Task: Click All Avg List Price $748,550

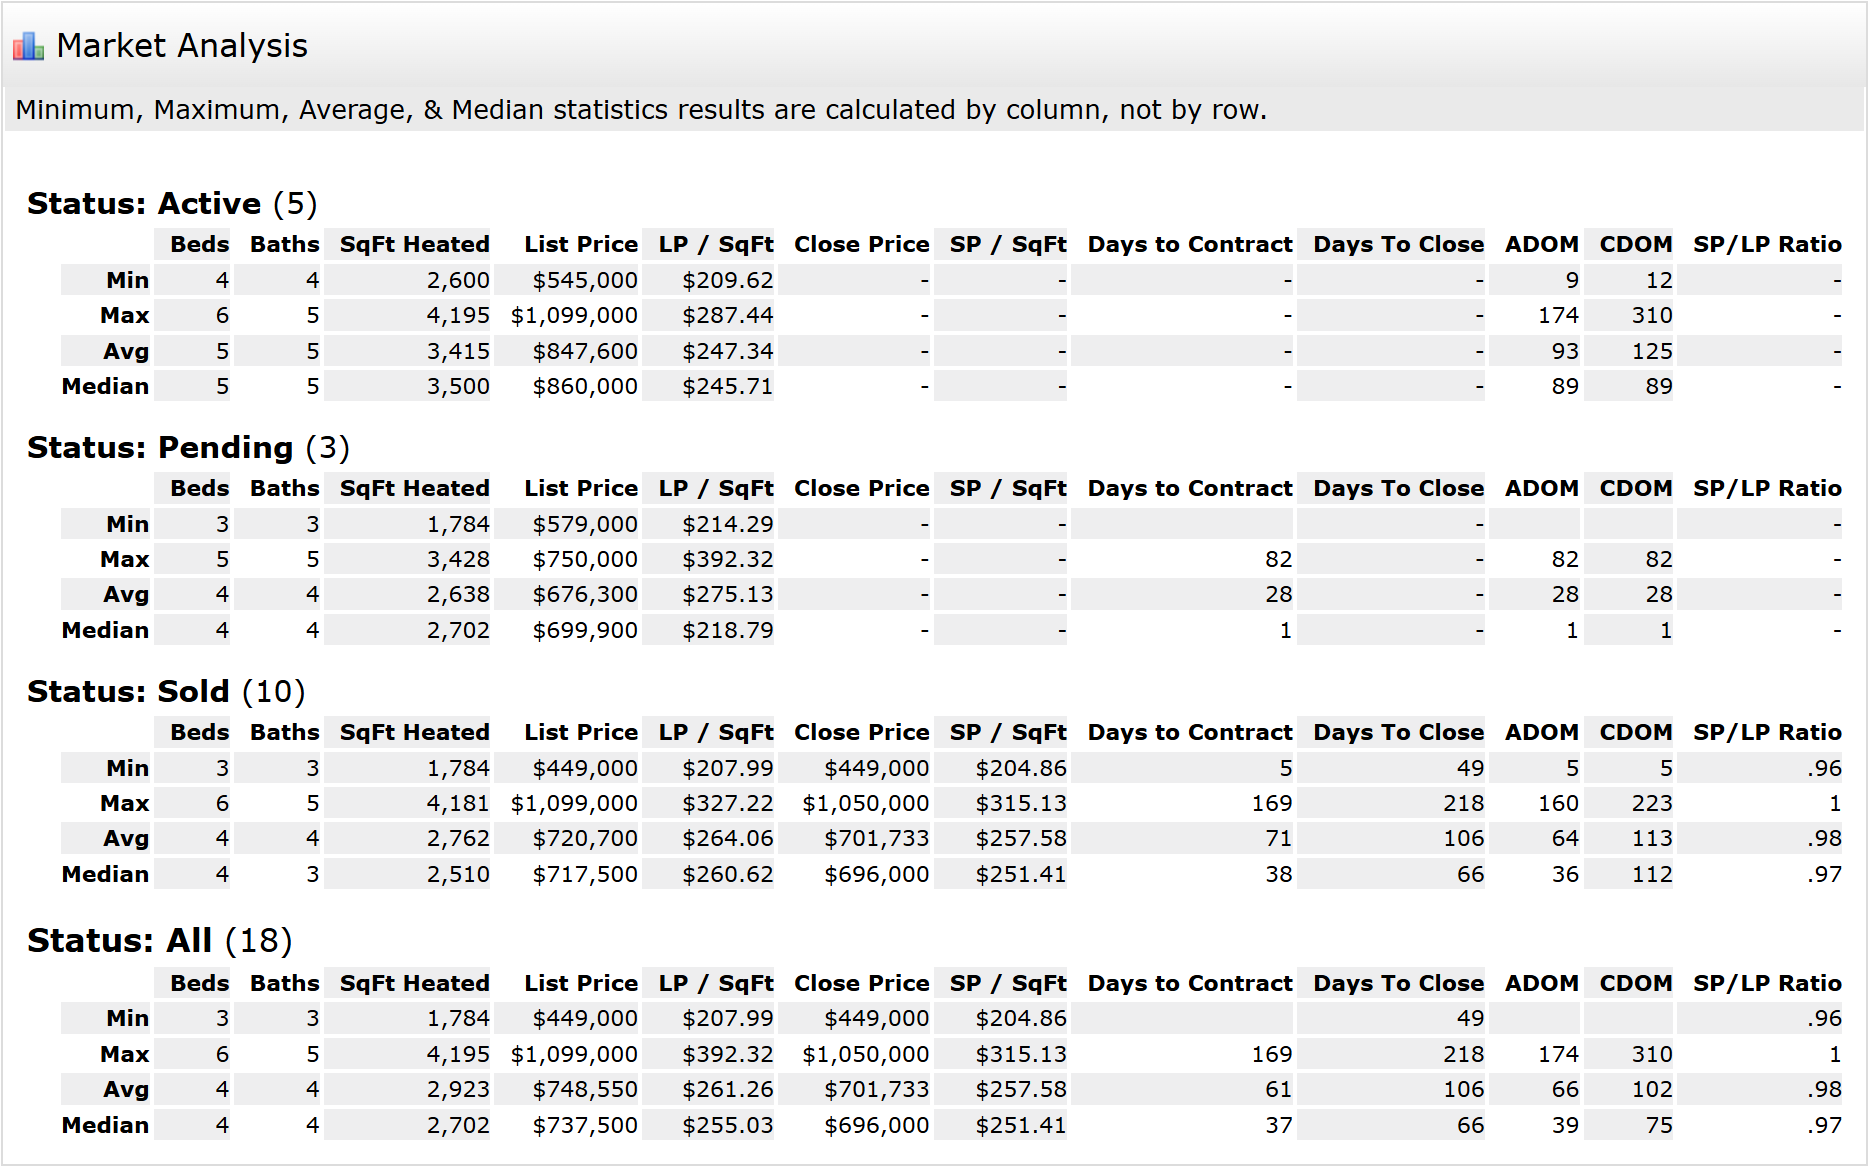Action: (585, 1089)
